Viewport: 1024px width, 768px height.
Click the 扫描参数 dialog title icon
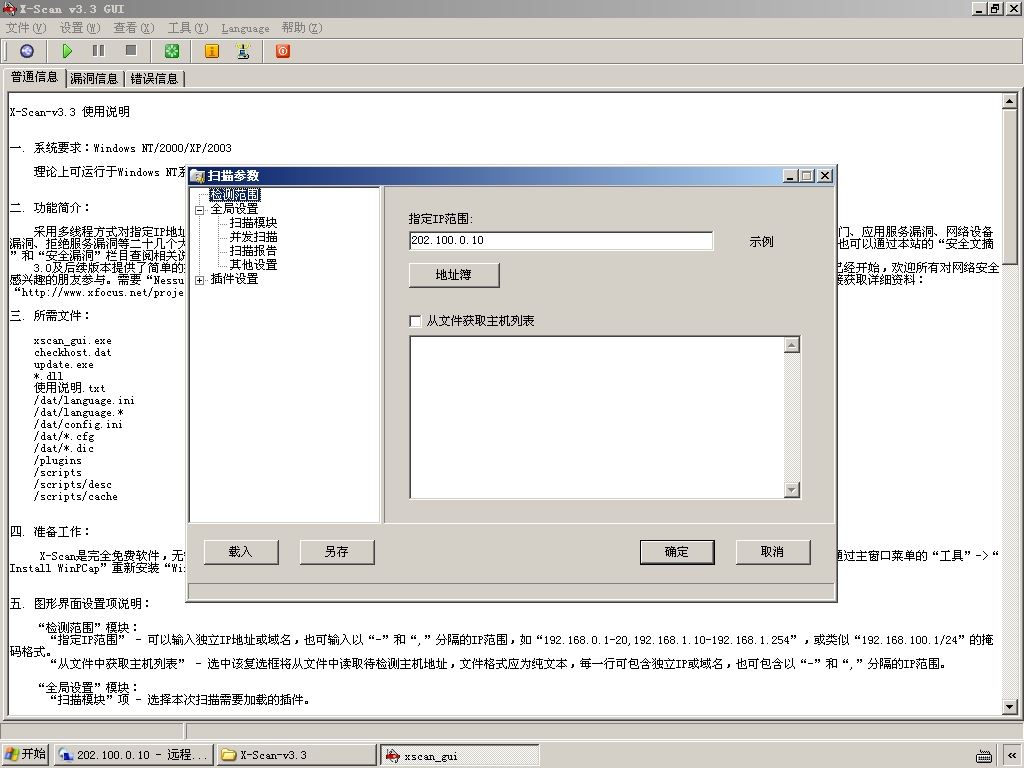(x=198, y=176)
